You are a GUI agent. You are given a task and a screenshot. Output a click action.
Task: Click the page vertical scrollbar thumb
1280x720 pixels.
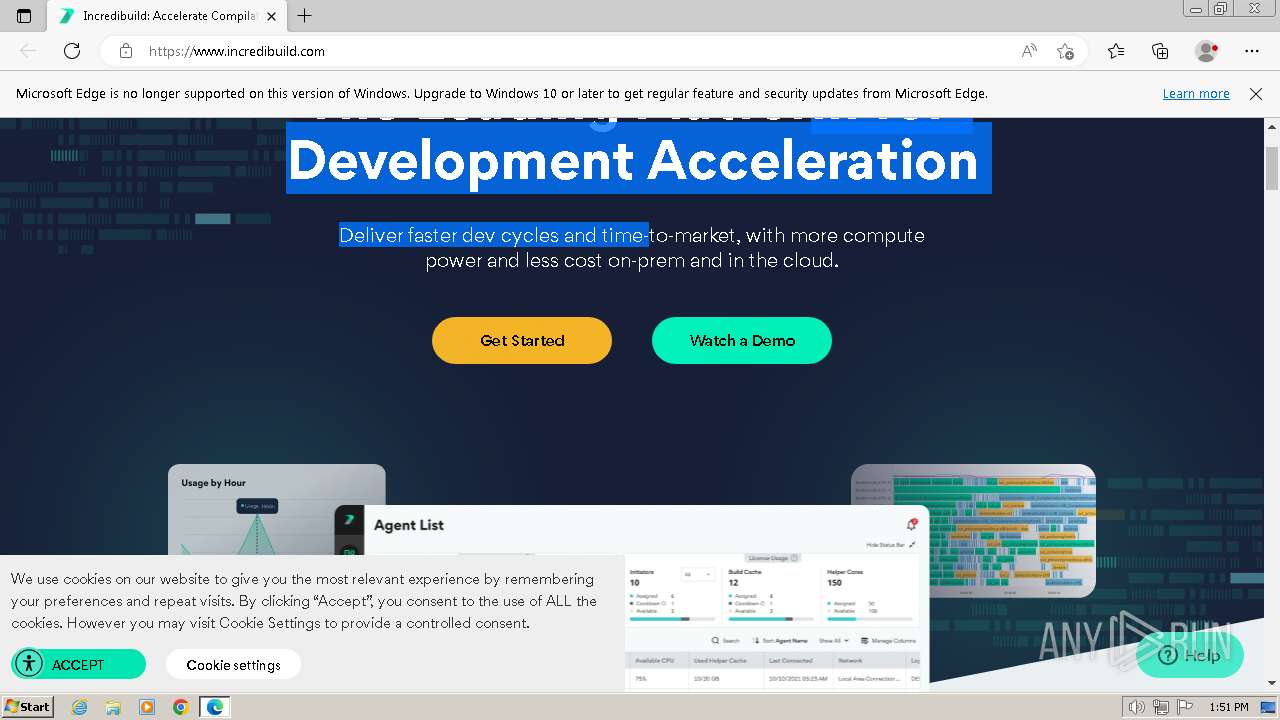click(x=1272, y=167)
